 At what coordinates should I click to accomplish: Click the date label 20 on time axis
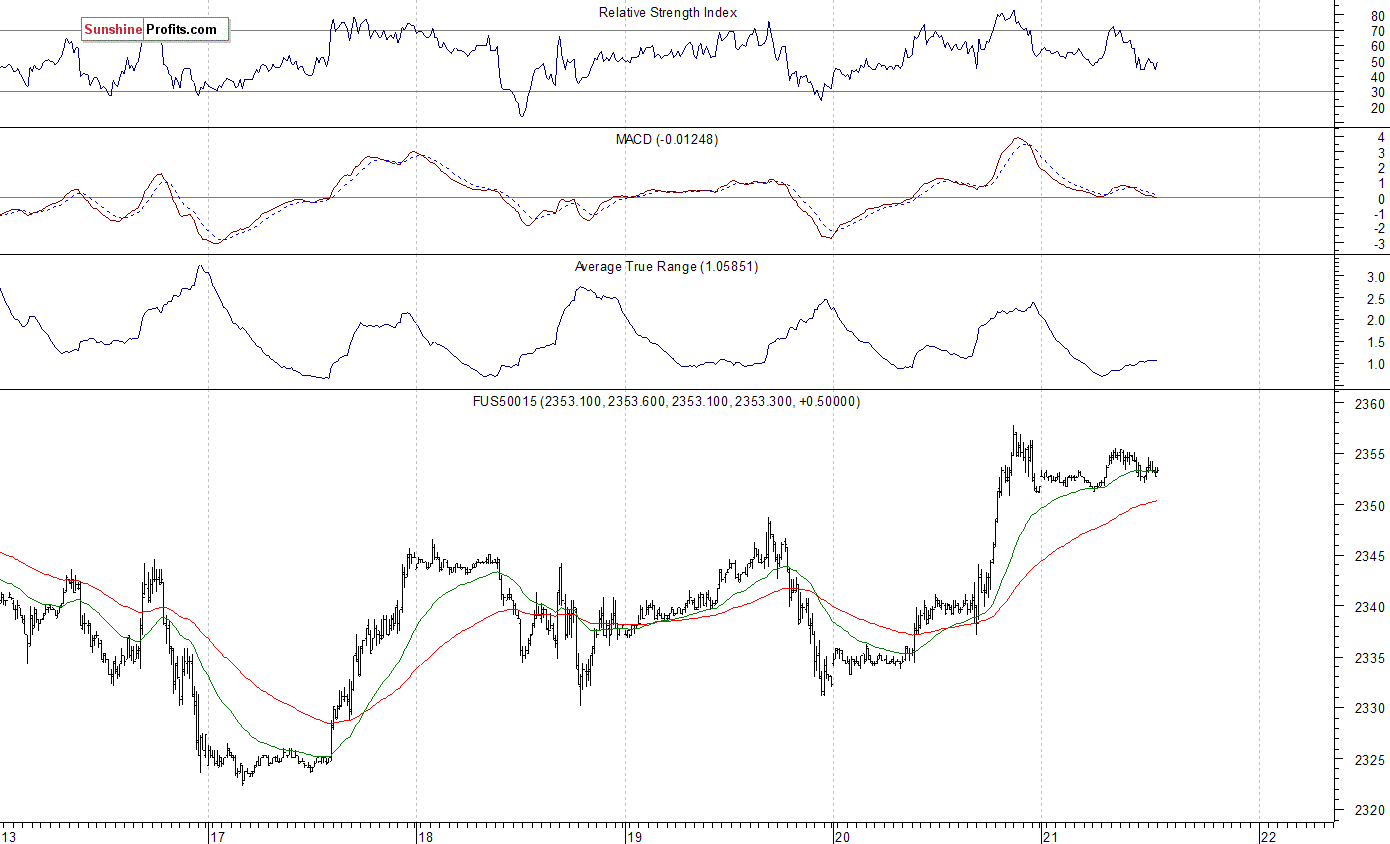point(845,836)
